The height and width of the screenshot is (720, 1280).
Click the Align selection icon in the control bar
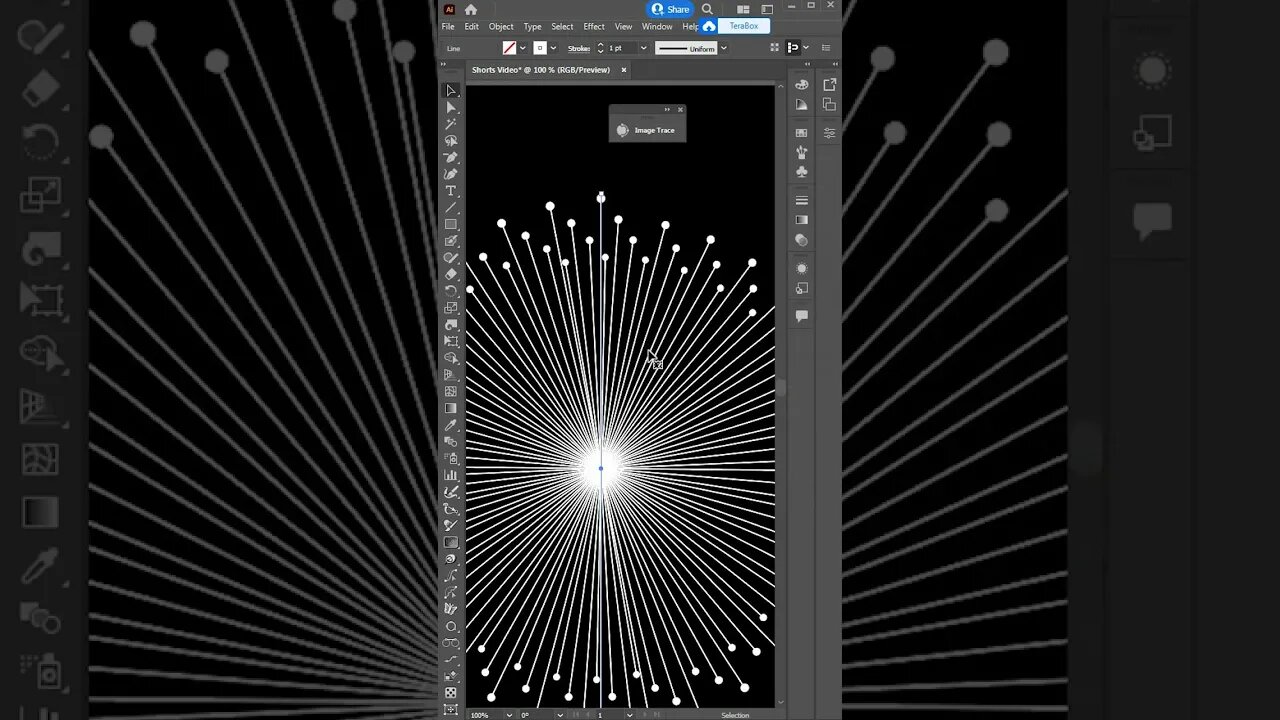pyautogui.click(x=793, y=47)
